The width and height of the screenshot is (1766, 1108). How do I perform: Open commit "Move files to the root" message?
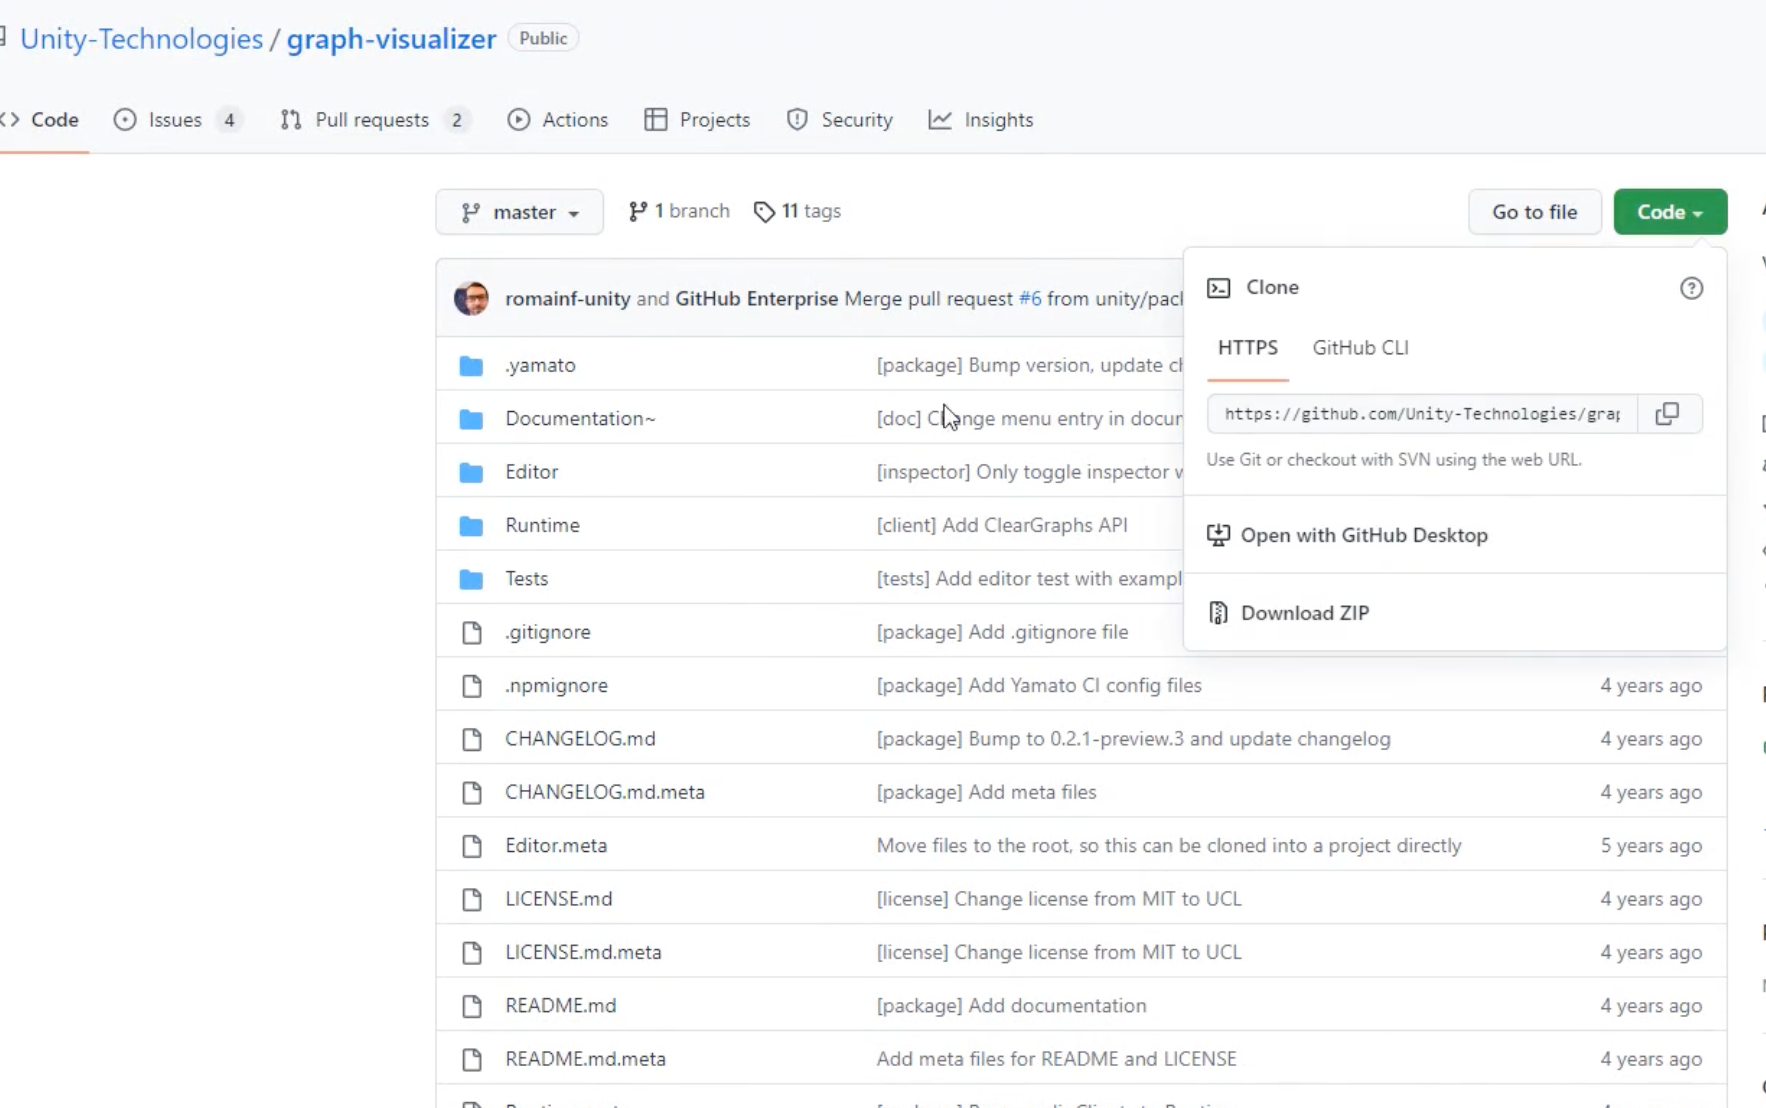tap(1168, 846)
